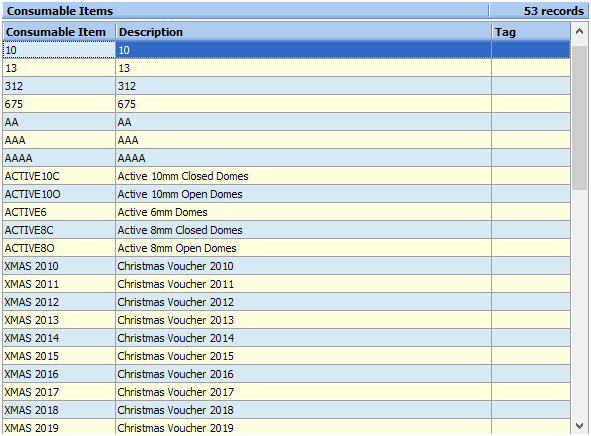Viewport: 591px width, 436px height.
Task: Select item XMAS 2012
Action: pos(59,302)
